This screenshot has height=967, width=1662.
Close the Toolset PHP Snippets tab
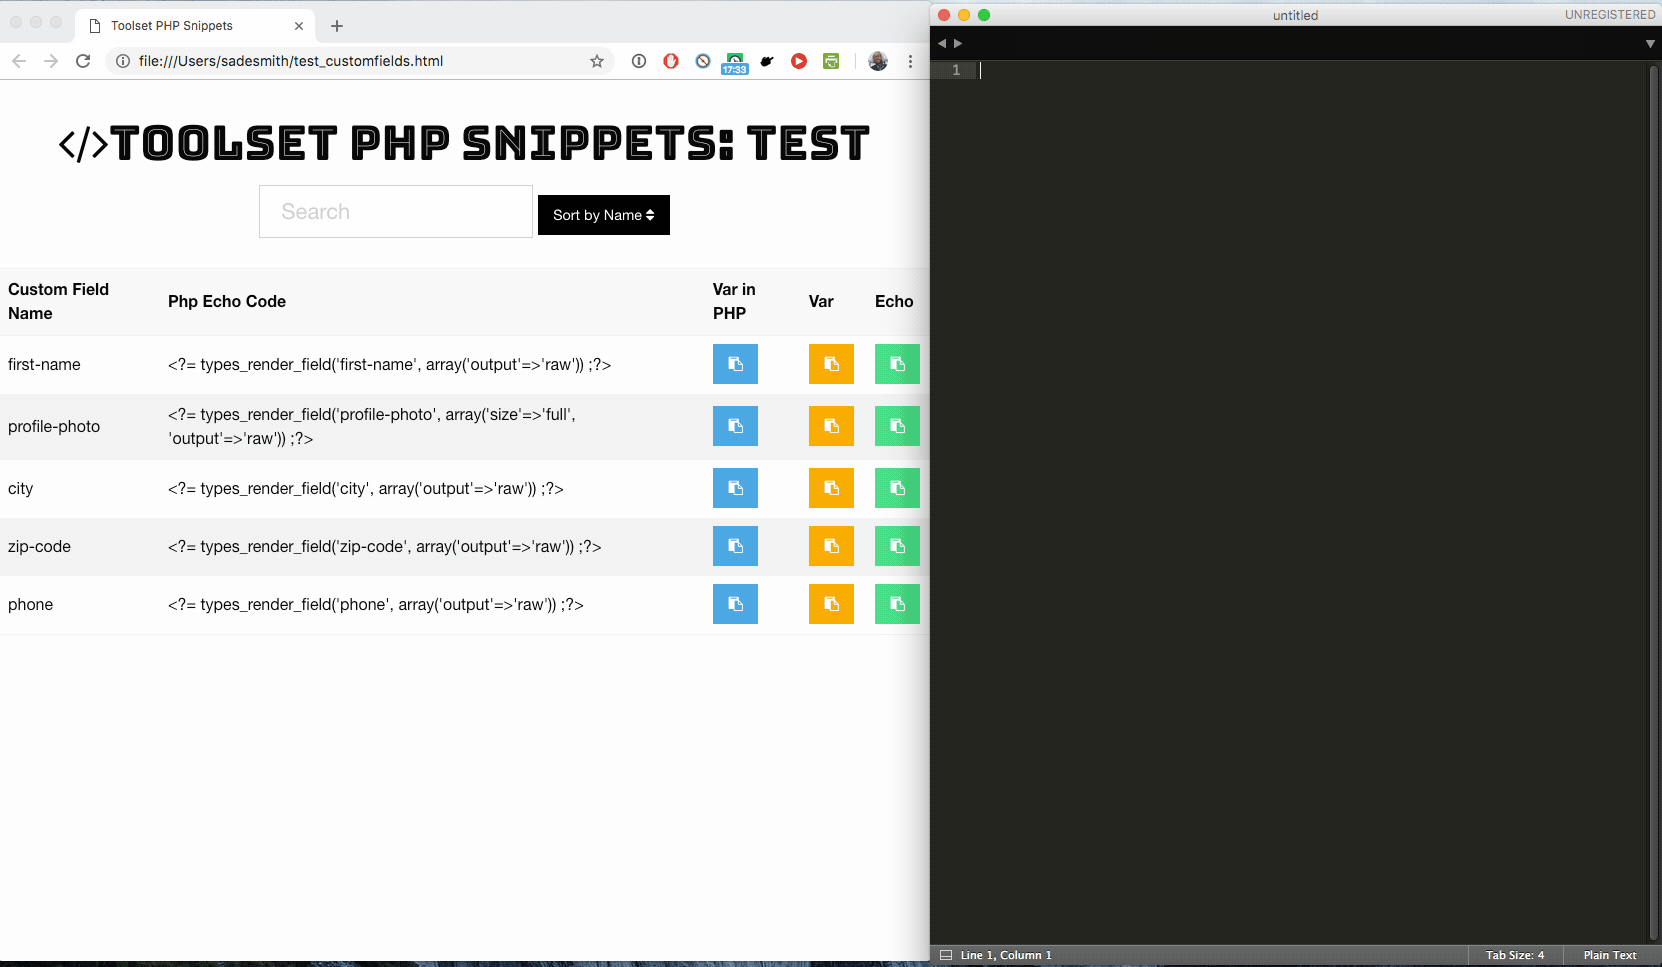(x=299, y=26)
